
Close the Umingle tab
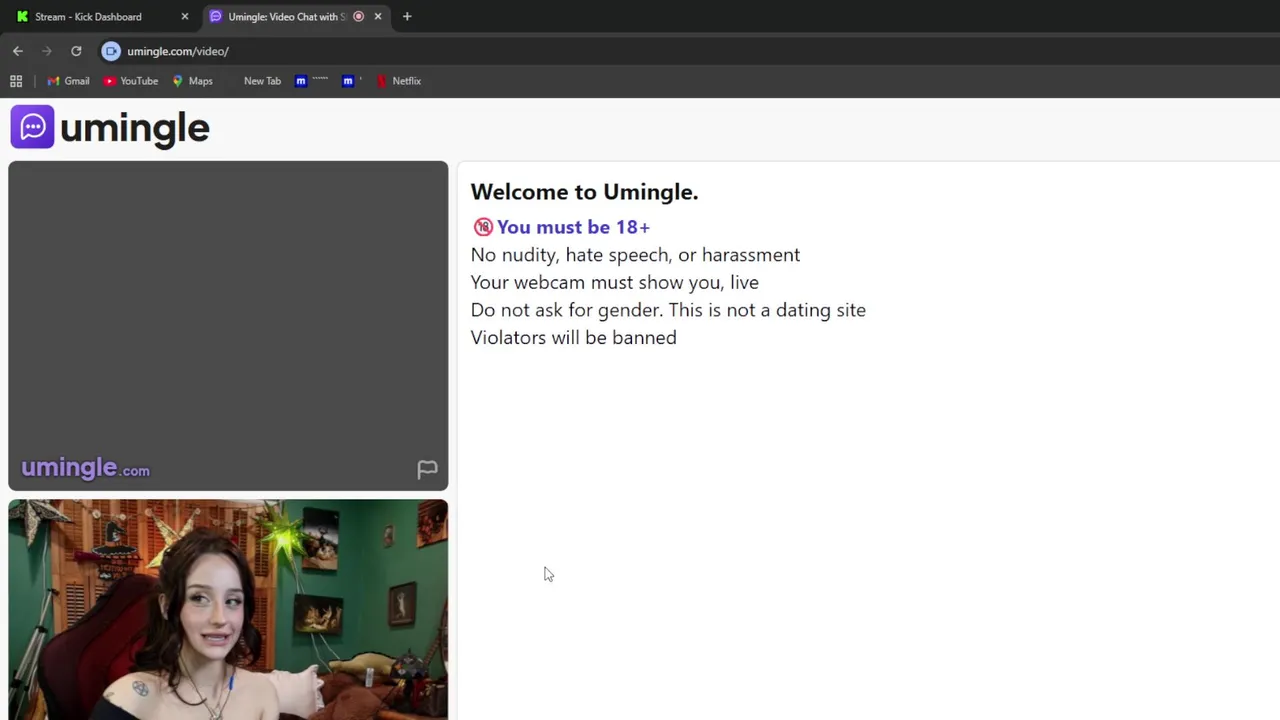[x=378, y=16]
